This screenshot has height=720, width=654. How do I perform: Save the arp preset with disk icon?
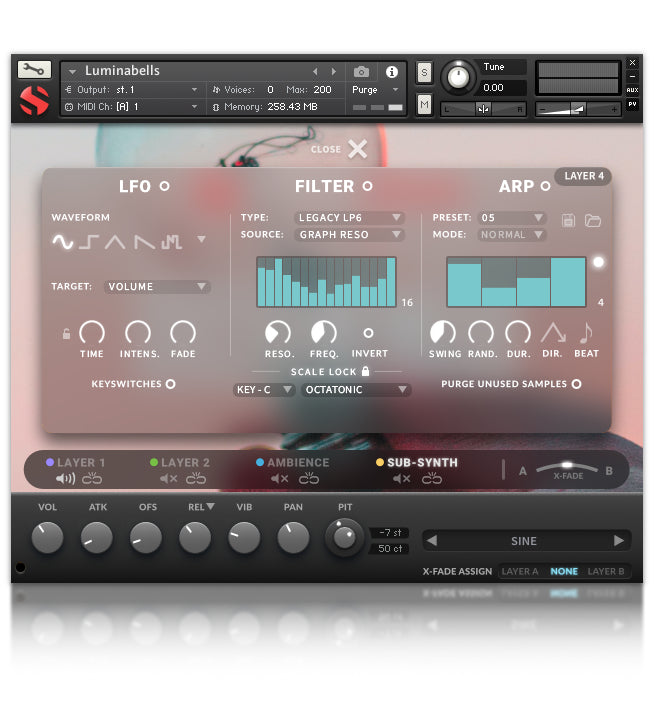(569, 220)
